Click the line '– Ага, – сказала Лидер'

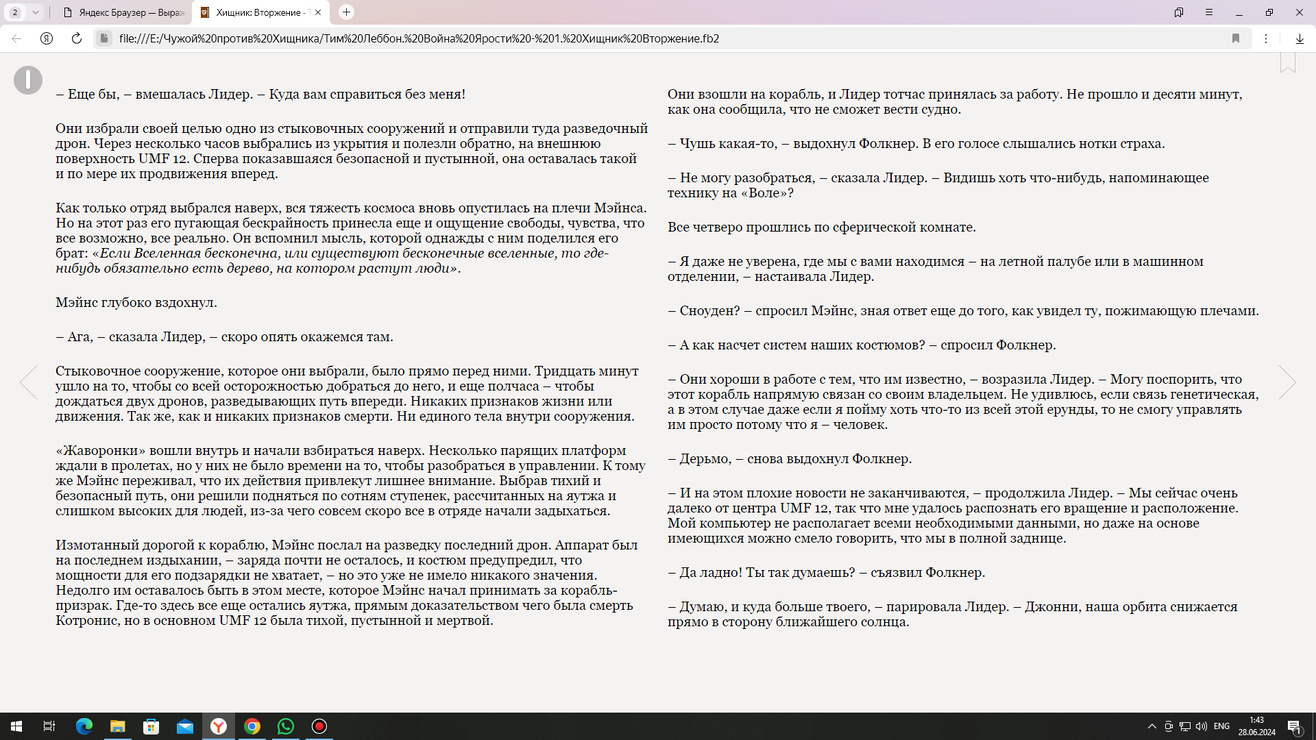(x=225, y=336)
